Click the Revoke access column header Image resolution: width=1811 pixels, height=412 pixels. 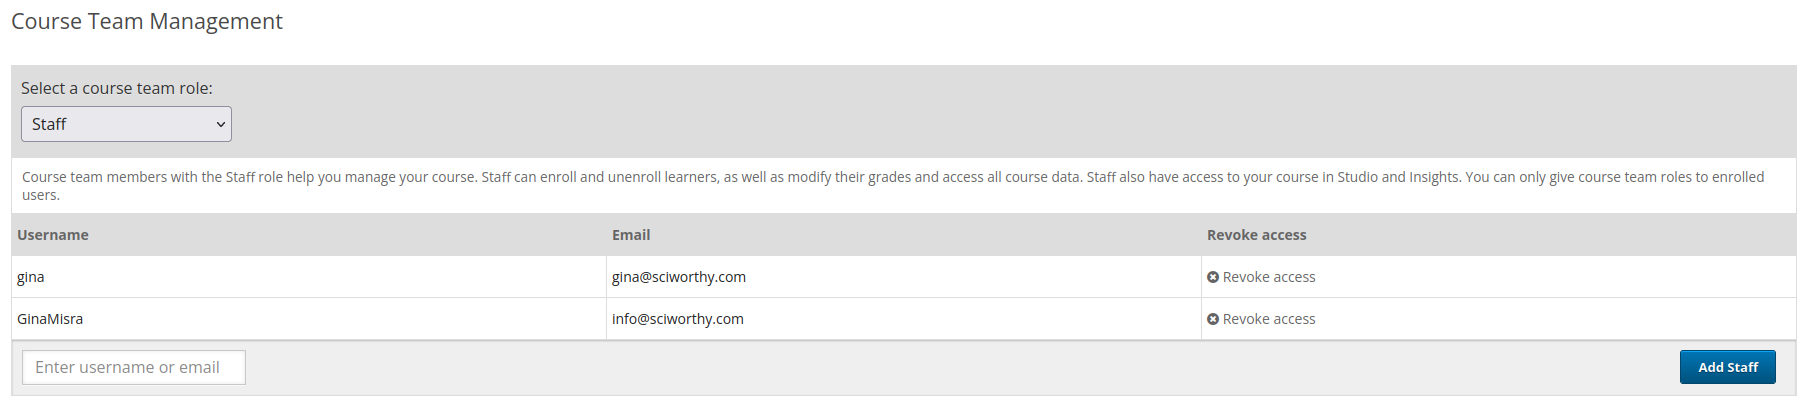point(1256,235)
